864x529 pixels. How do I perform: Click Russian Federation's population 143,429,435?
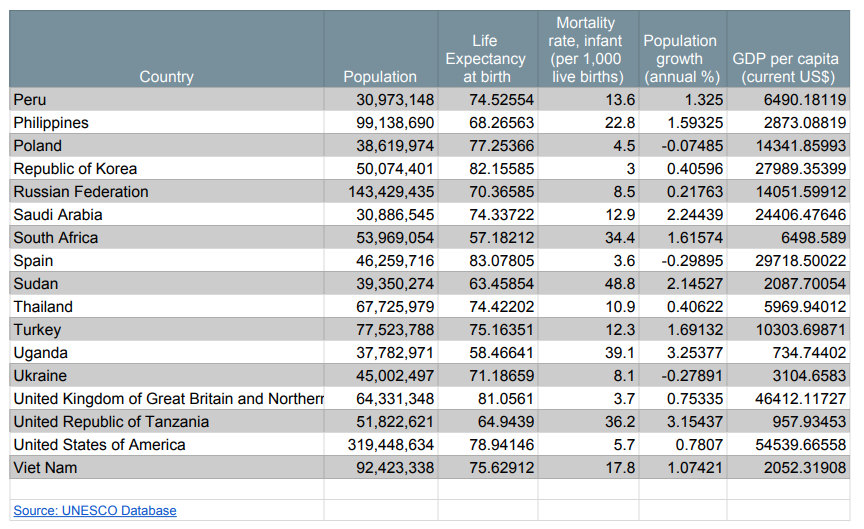coord(391,192)
